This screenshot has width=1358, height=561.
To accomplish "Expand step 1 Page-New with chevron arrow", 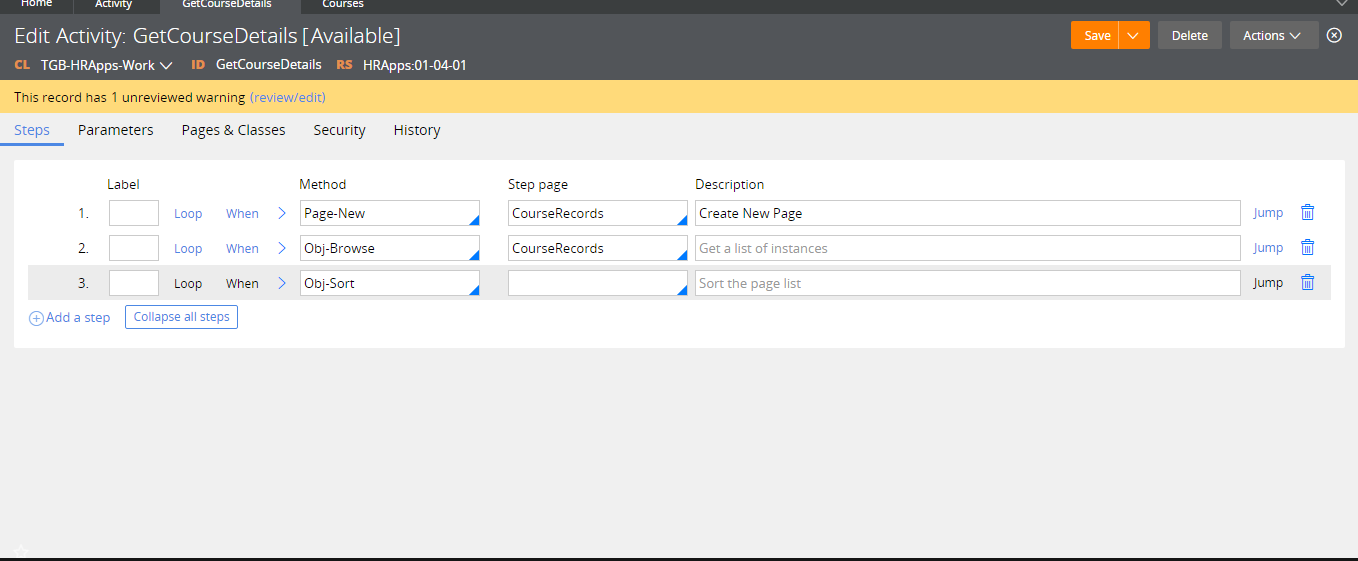I will (x=282, y=213).
